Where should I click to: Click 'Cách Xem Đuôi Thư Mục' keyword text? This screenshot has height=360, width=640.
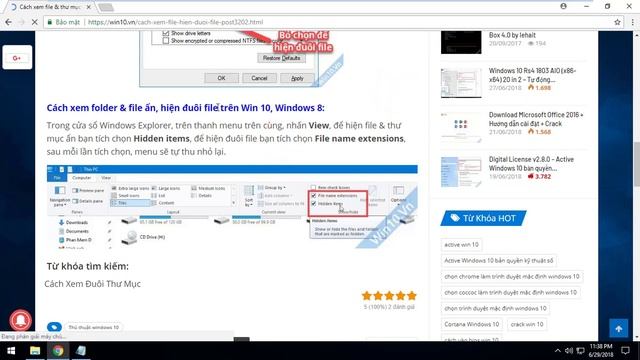92,284
